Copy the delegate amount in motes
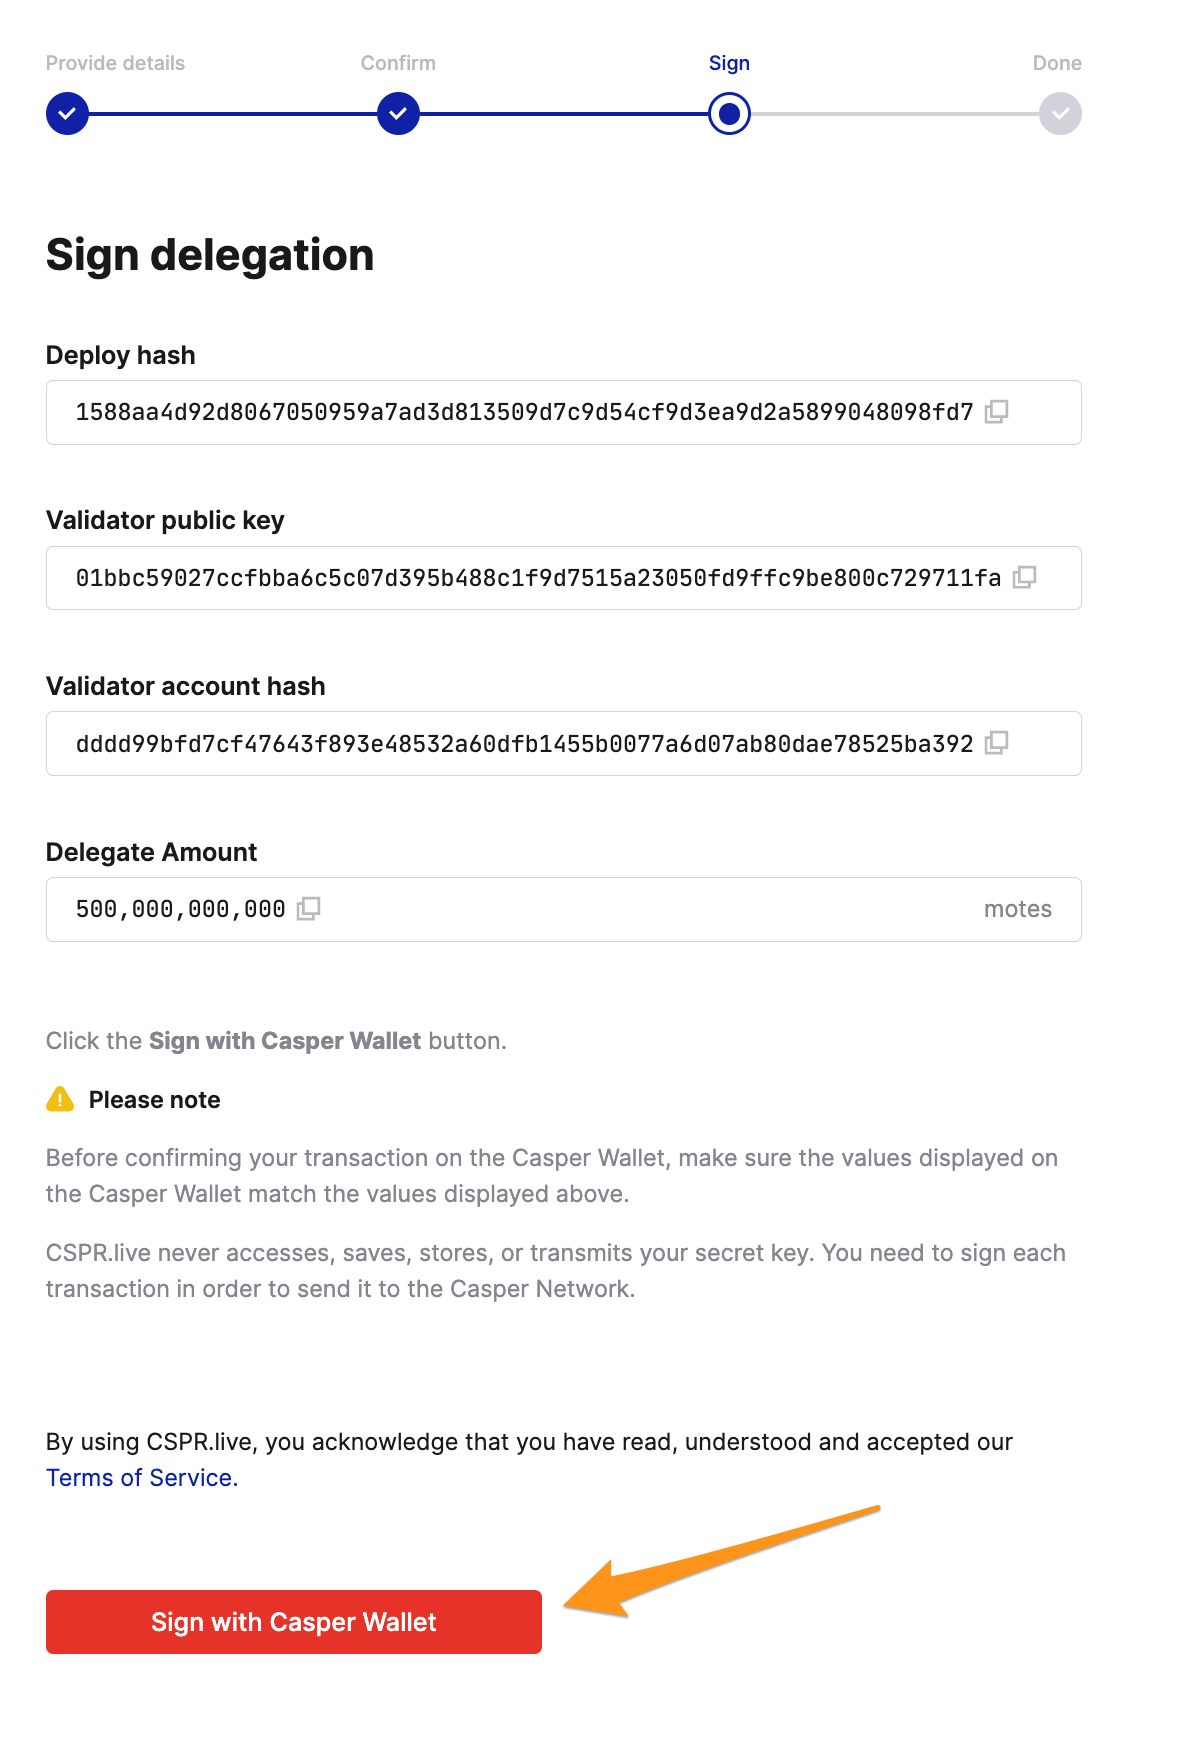 [308, 909]
